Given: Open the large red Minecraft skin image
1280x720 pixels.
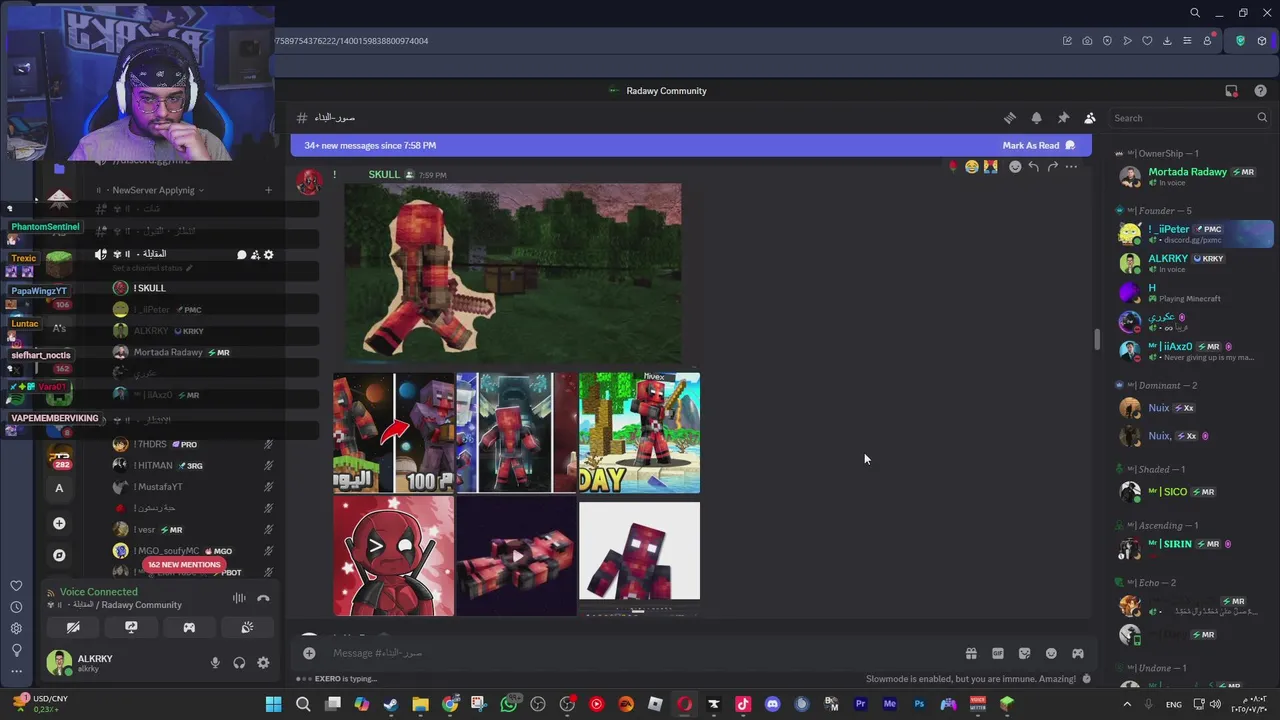Looking at the screenshot, I should click(513, 271).
